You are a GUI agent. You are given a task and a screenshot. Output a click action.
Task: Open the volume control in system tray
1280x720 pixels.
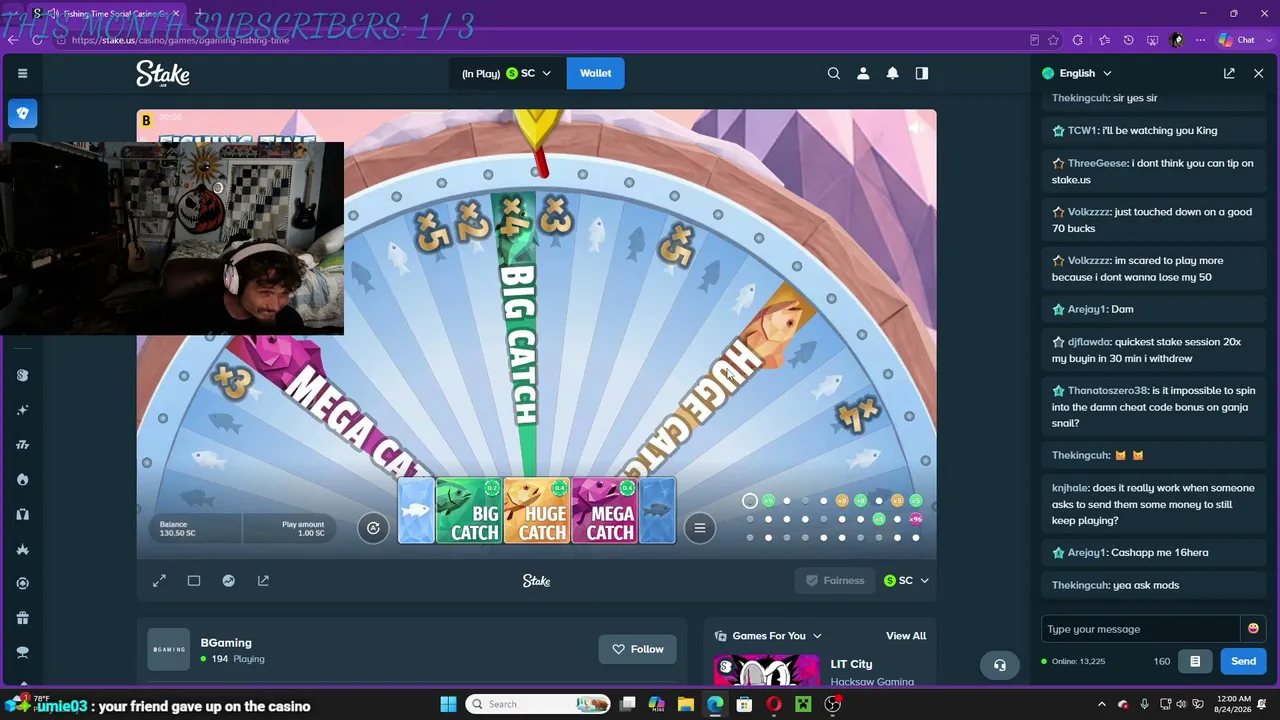[x=1183, y=704]
